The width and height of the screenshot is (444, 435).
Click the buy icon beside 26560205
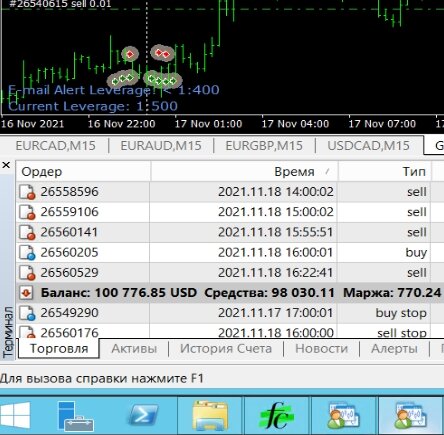(x=27, y=253)
